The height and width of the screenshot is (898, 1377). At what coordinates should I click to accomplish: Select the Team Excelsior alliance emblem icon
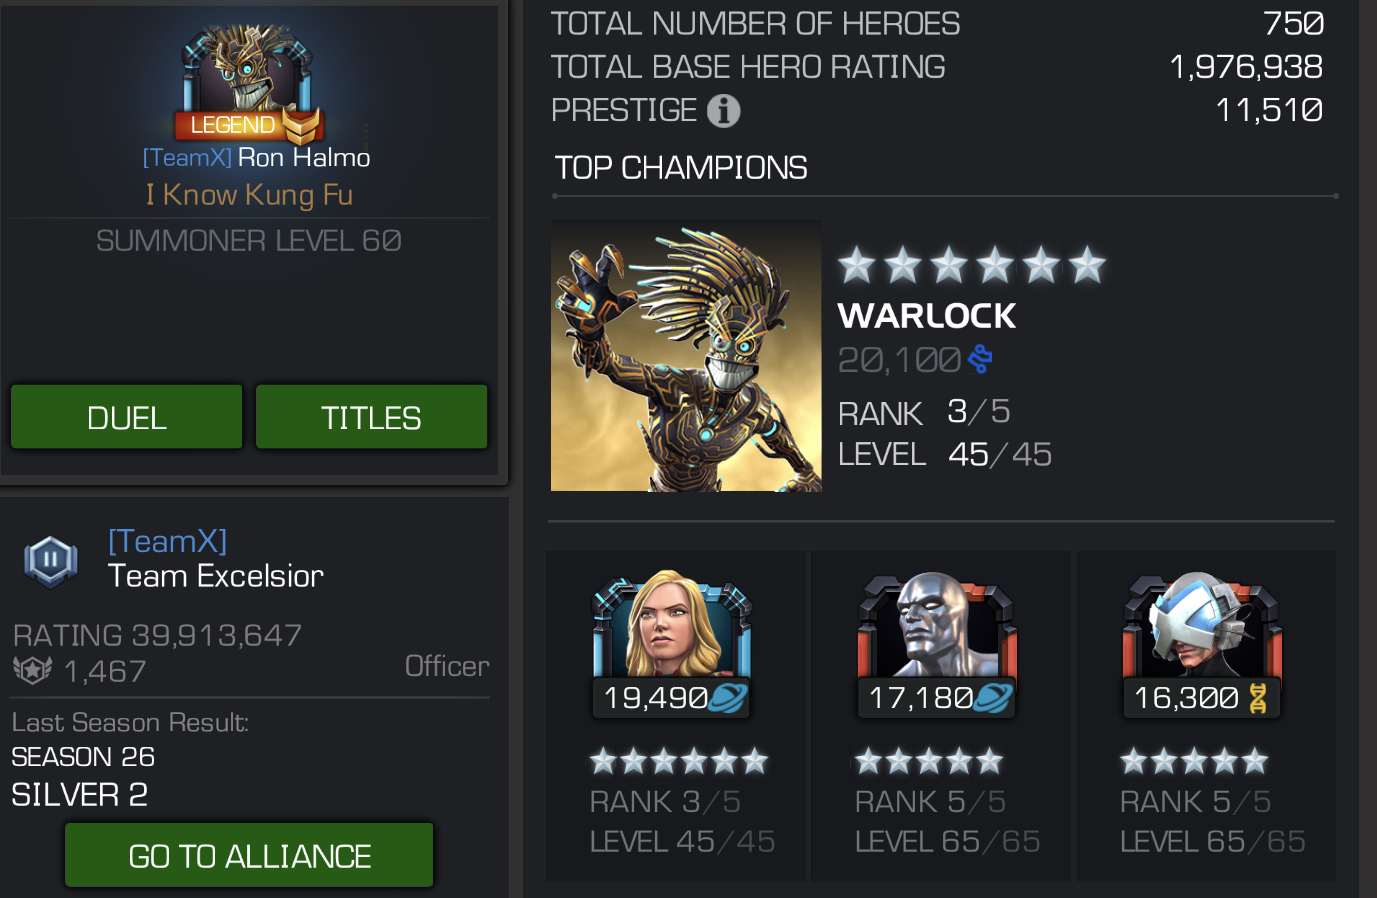pos(50,561)
